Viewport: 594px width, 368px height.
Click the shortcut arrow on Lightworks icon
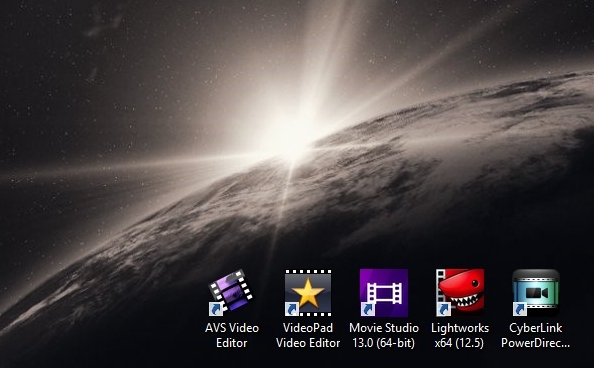[443, 309]
